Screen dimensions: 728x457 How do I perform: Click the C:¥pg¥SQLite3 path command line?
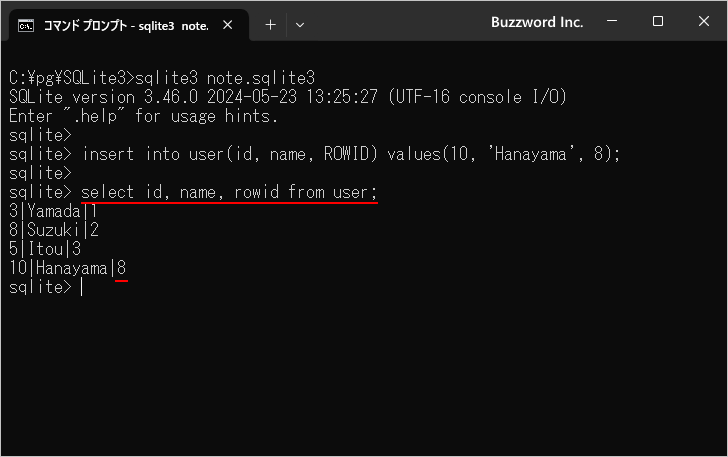pos(162,78)
